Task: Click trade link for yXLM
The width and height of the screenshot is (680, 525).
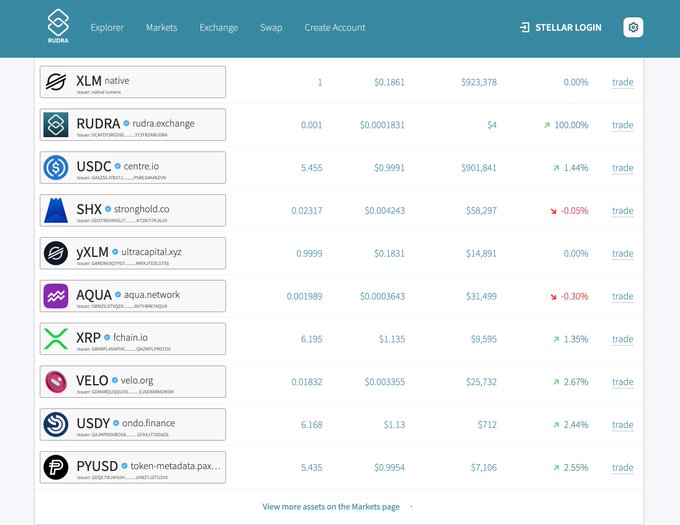Action: pyautogui.click(x=622, y=253)
